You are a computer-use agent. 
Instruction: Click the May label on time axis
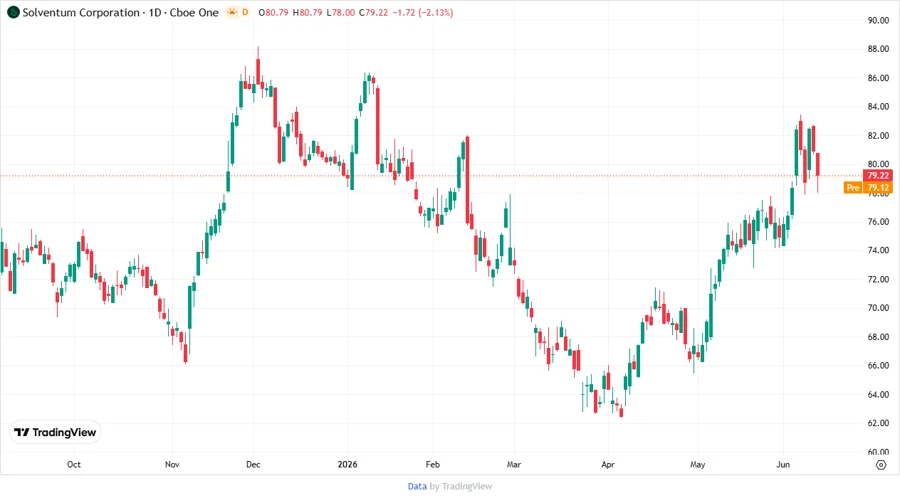697,464
